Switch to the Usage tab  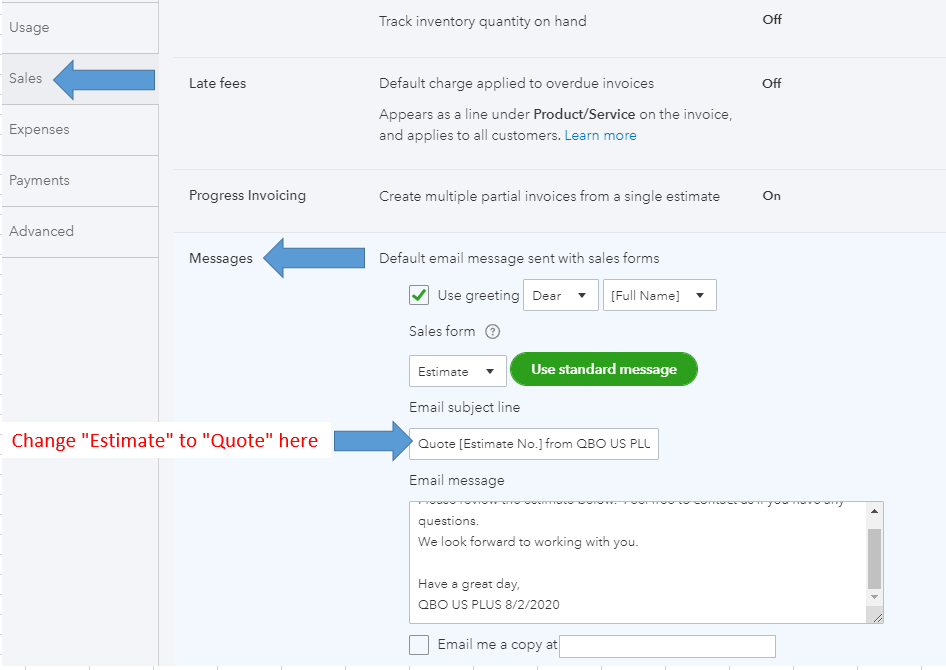(30, 28)
